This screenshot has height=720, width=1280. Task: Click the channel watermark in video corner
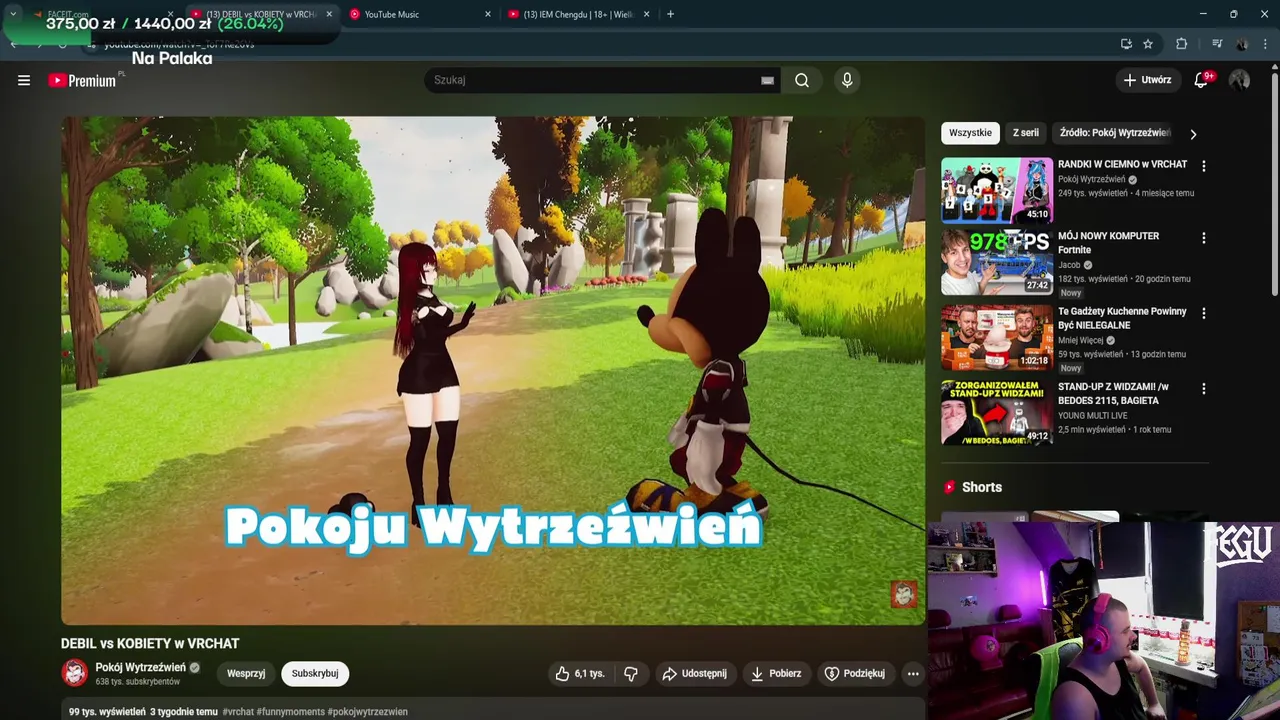(904, 594)
